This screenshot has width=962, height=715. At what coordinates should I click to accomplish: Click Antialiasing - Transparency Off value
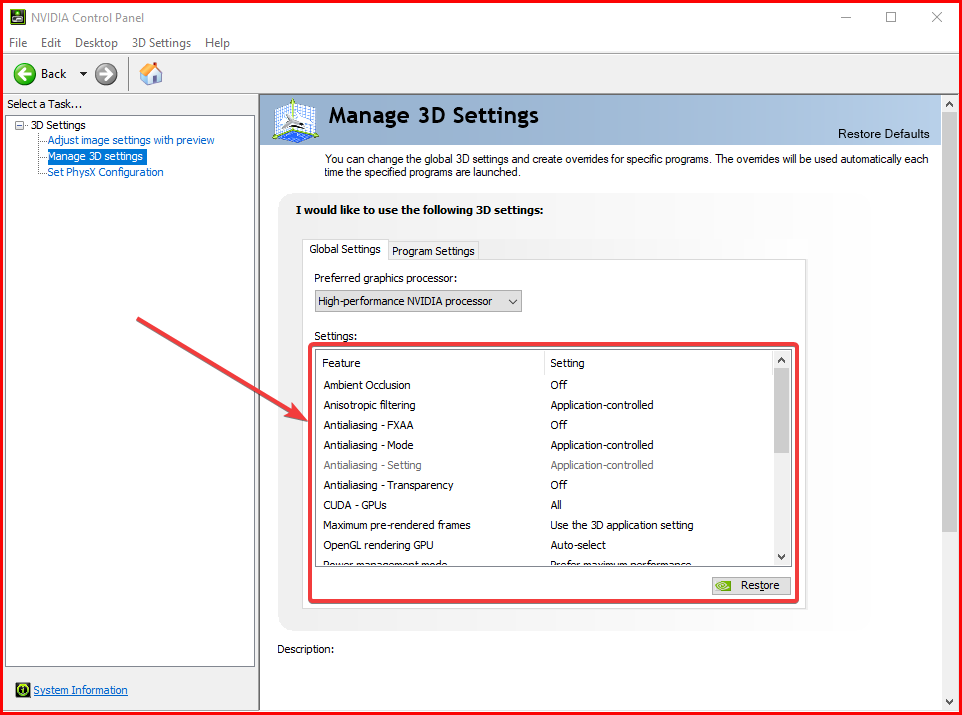[558, 485]
